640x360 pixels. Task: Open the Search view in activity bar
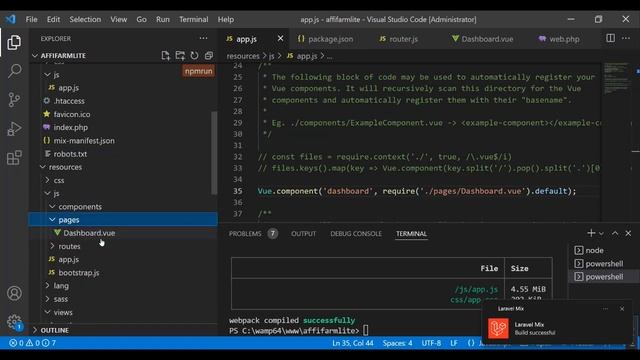14,71
